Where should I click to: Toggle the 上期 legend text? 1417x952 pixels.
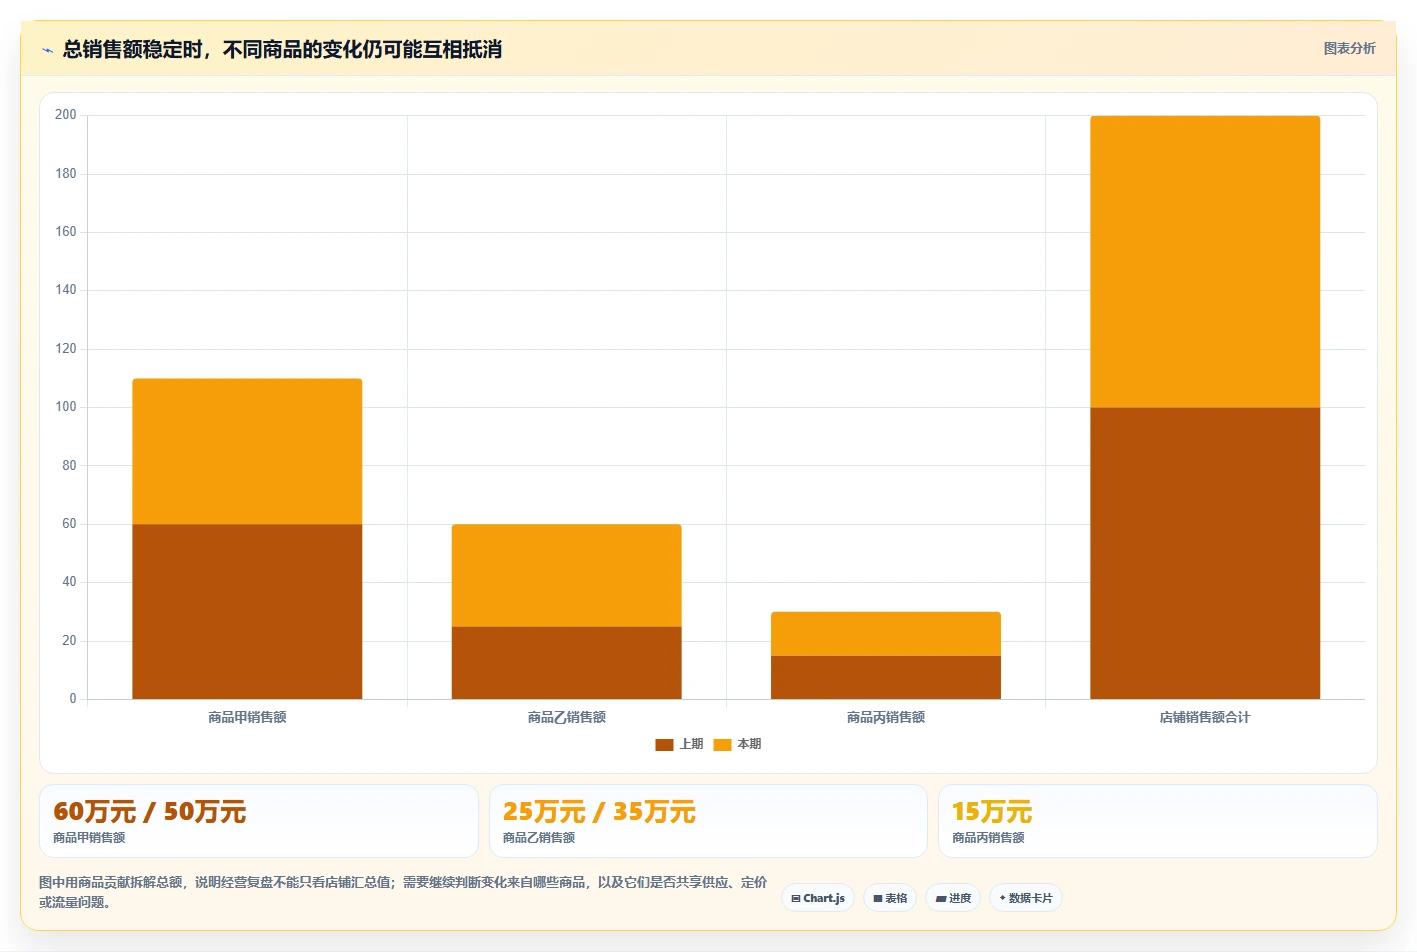tap(691, 744)
